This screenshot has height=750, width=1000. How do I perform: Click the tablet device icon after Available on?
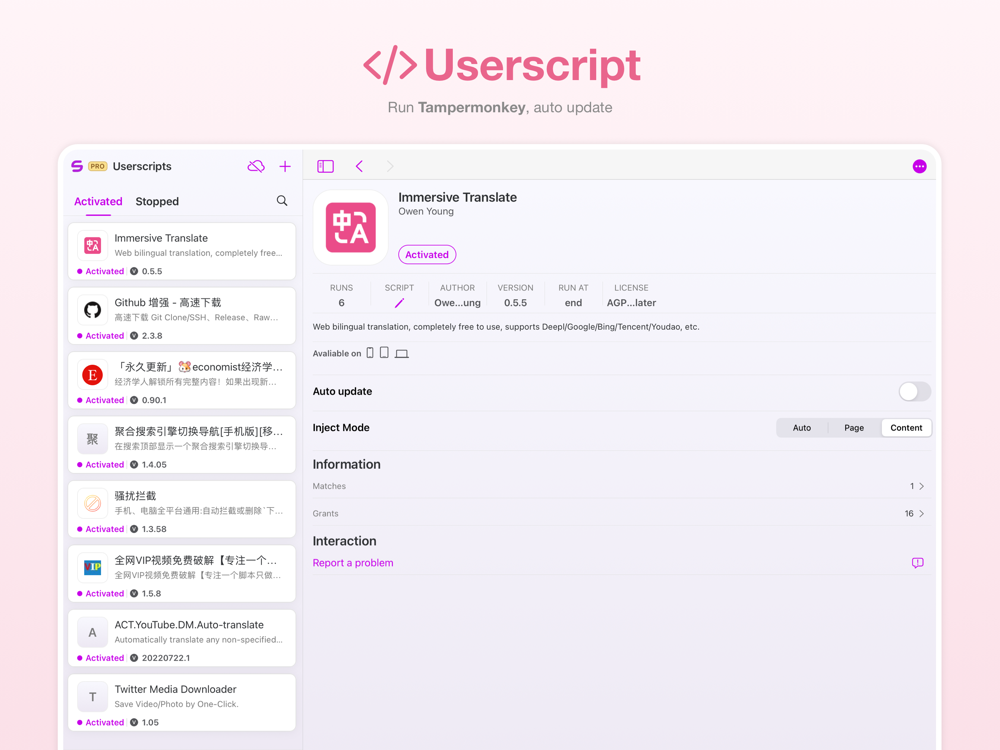coord(384,353)
